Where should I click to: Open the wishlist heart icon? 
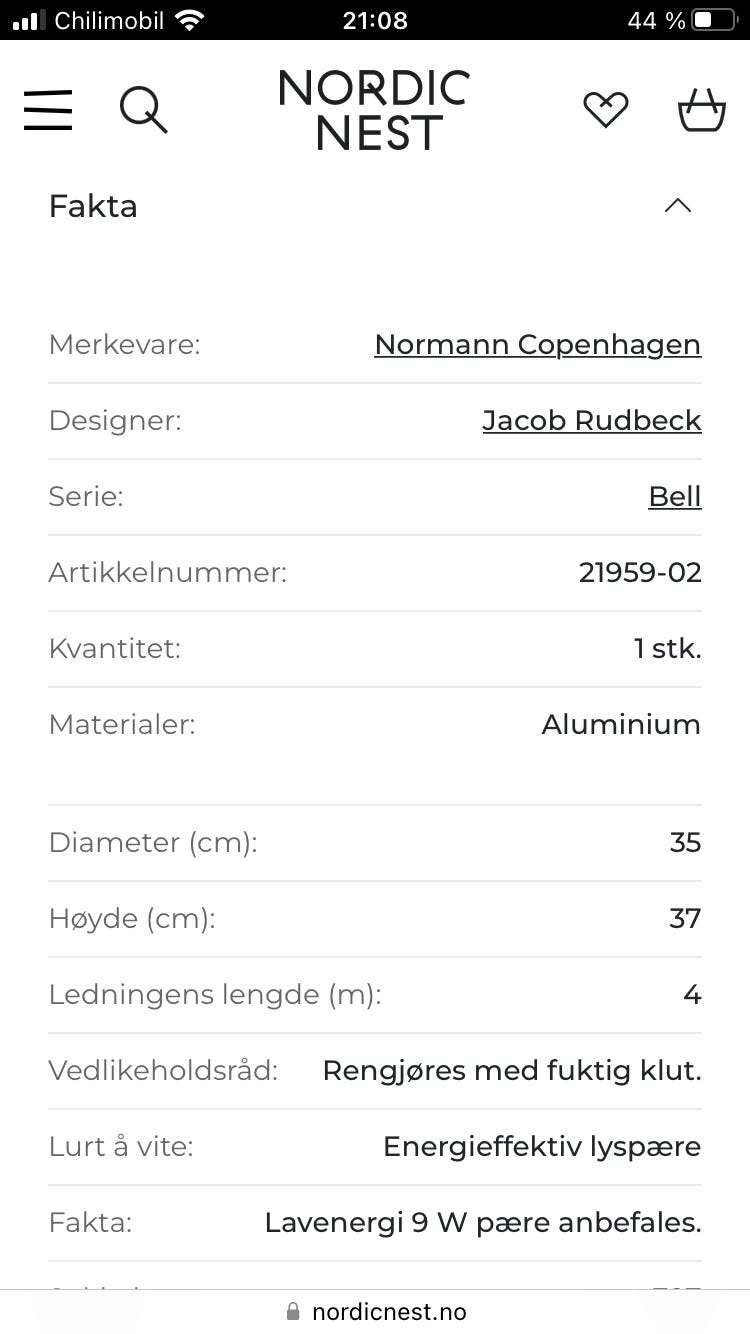pos(606,109)
